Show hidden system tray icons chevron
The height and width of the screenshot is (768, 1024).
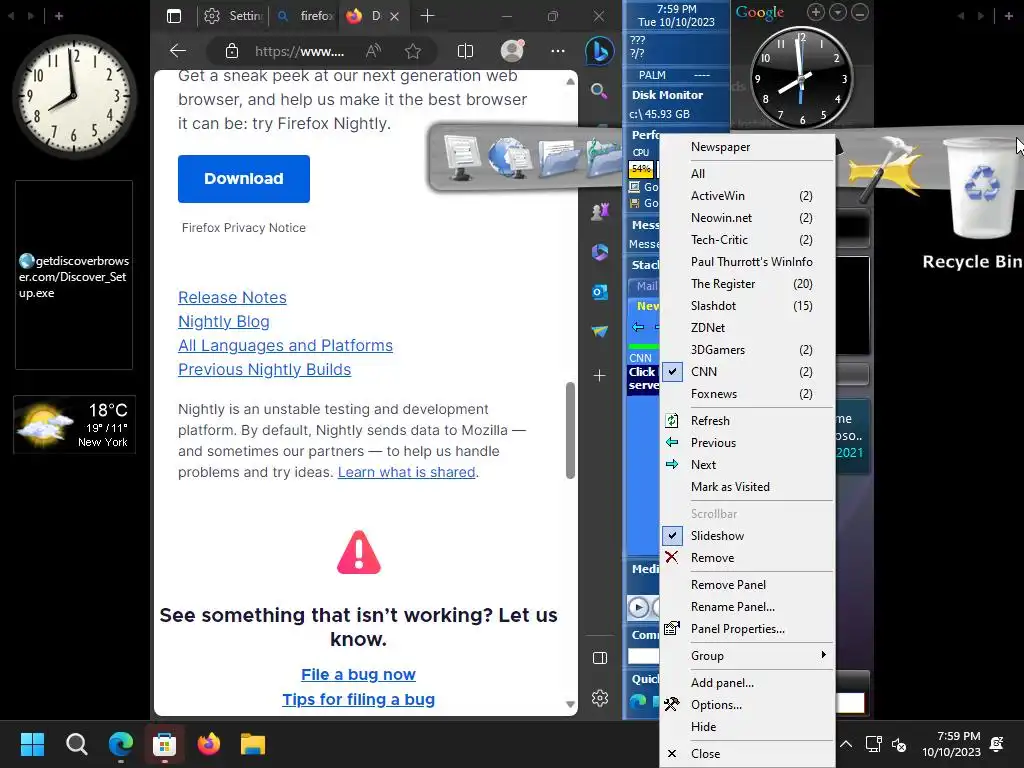tap(846, 744)
